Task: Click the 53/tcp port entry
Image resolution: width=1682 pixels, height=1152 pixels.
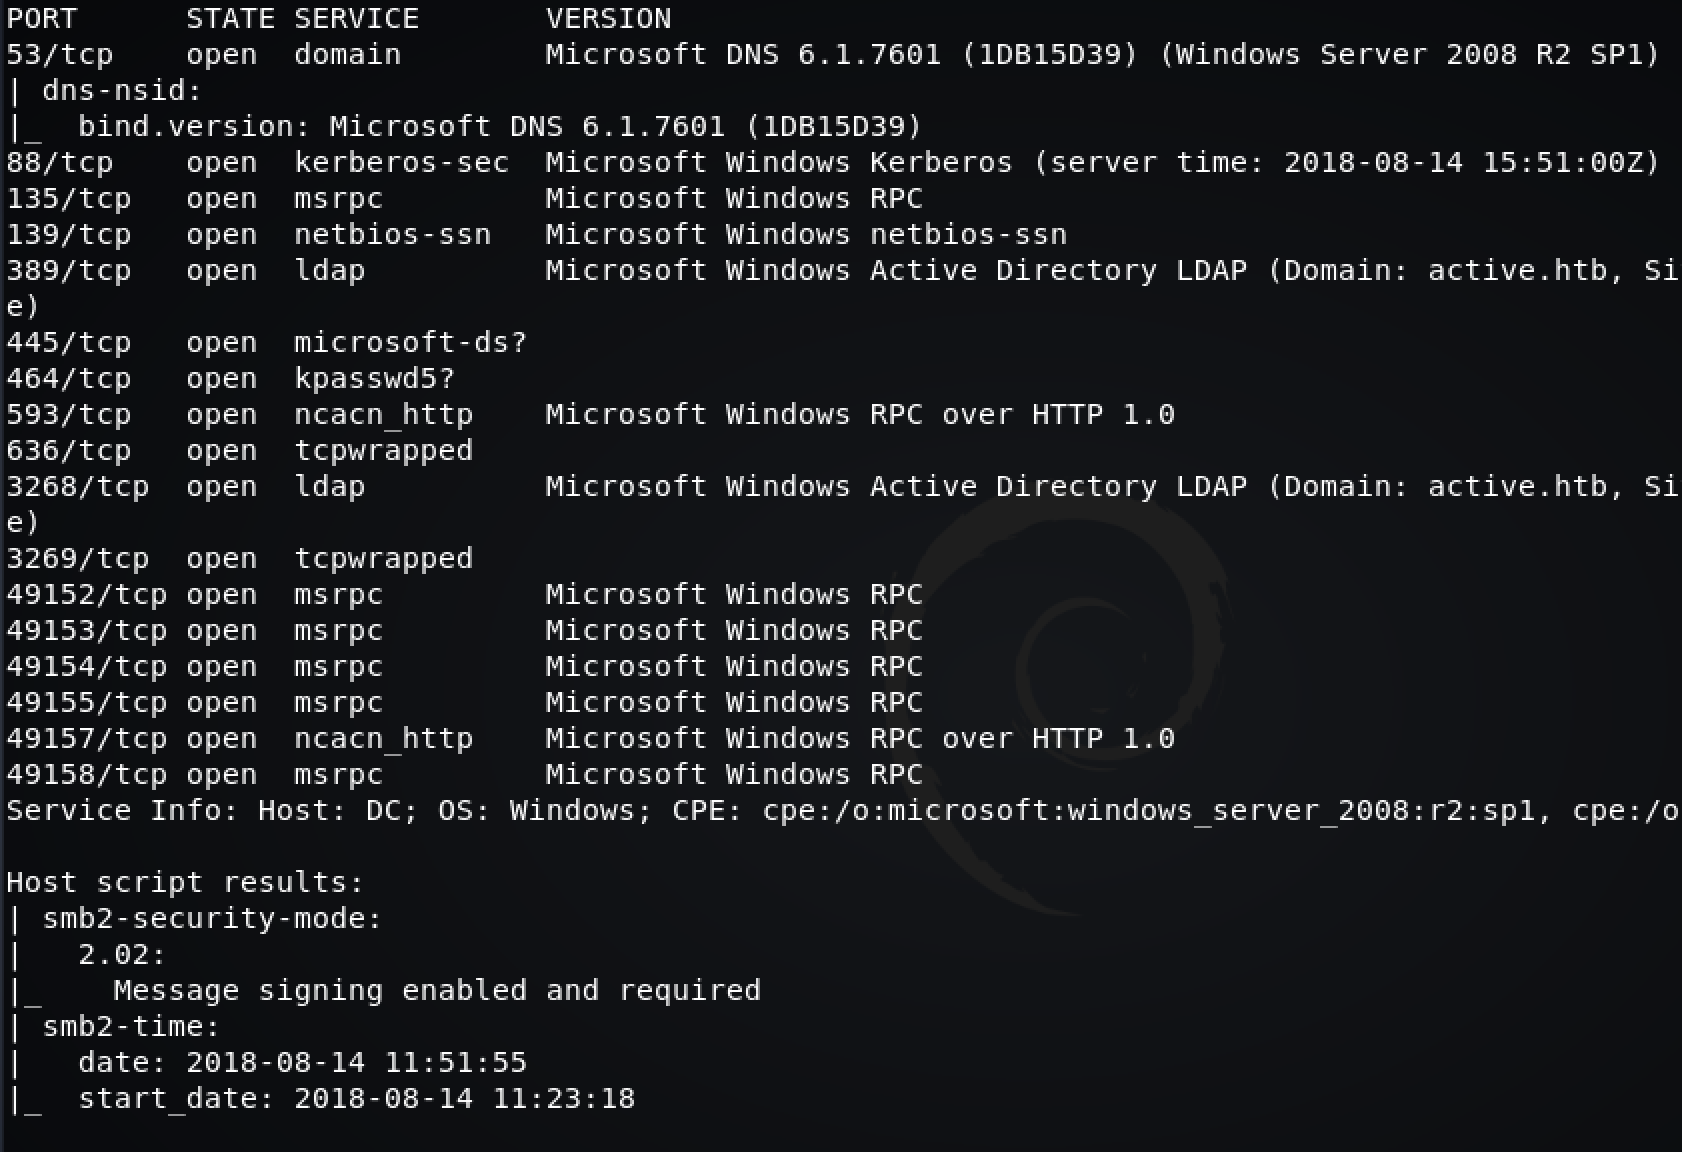Action: (59, 55)
